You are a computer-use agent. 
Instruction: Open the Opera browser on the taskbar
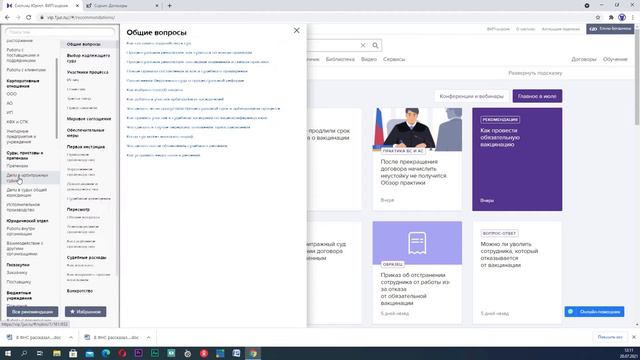122,353
